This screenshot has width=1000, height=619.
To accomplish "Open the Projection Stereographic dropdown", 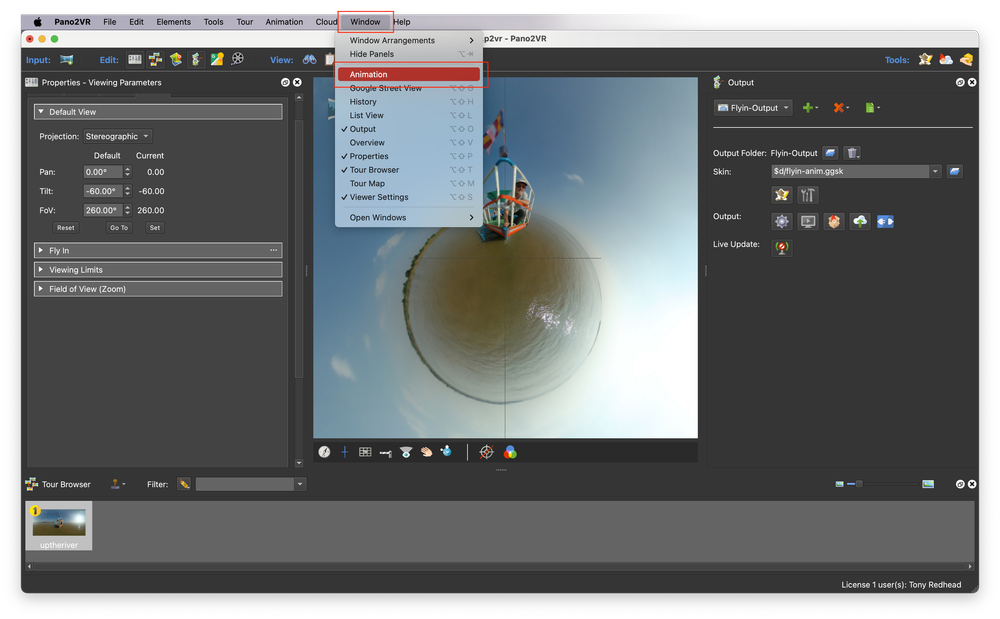I will point(118,136).
